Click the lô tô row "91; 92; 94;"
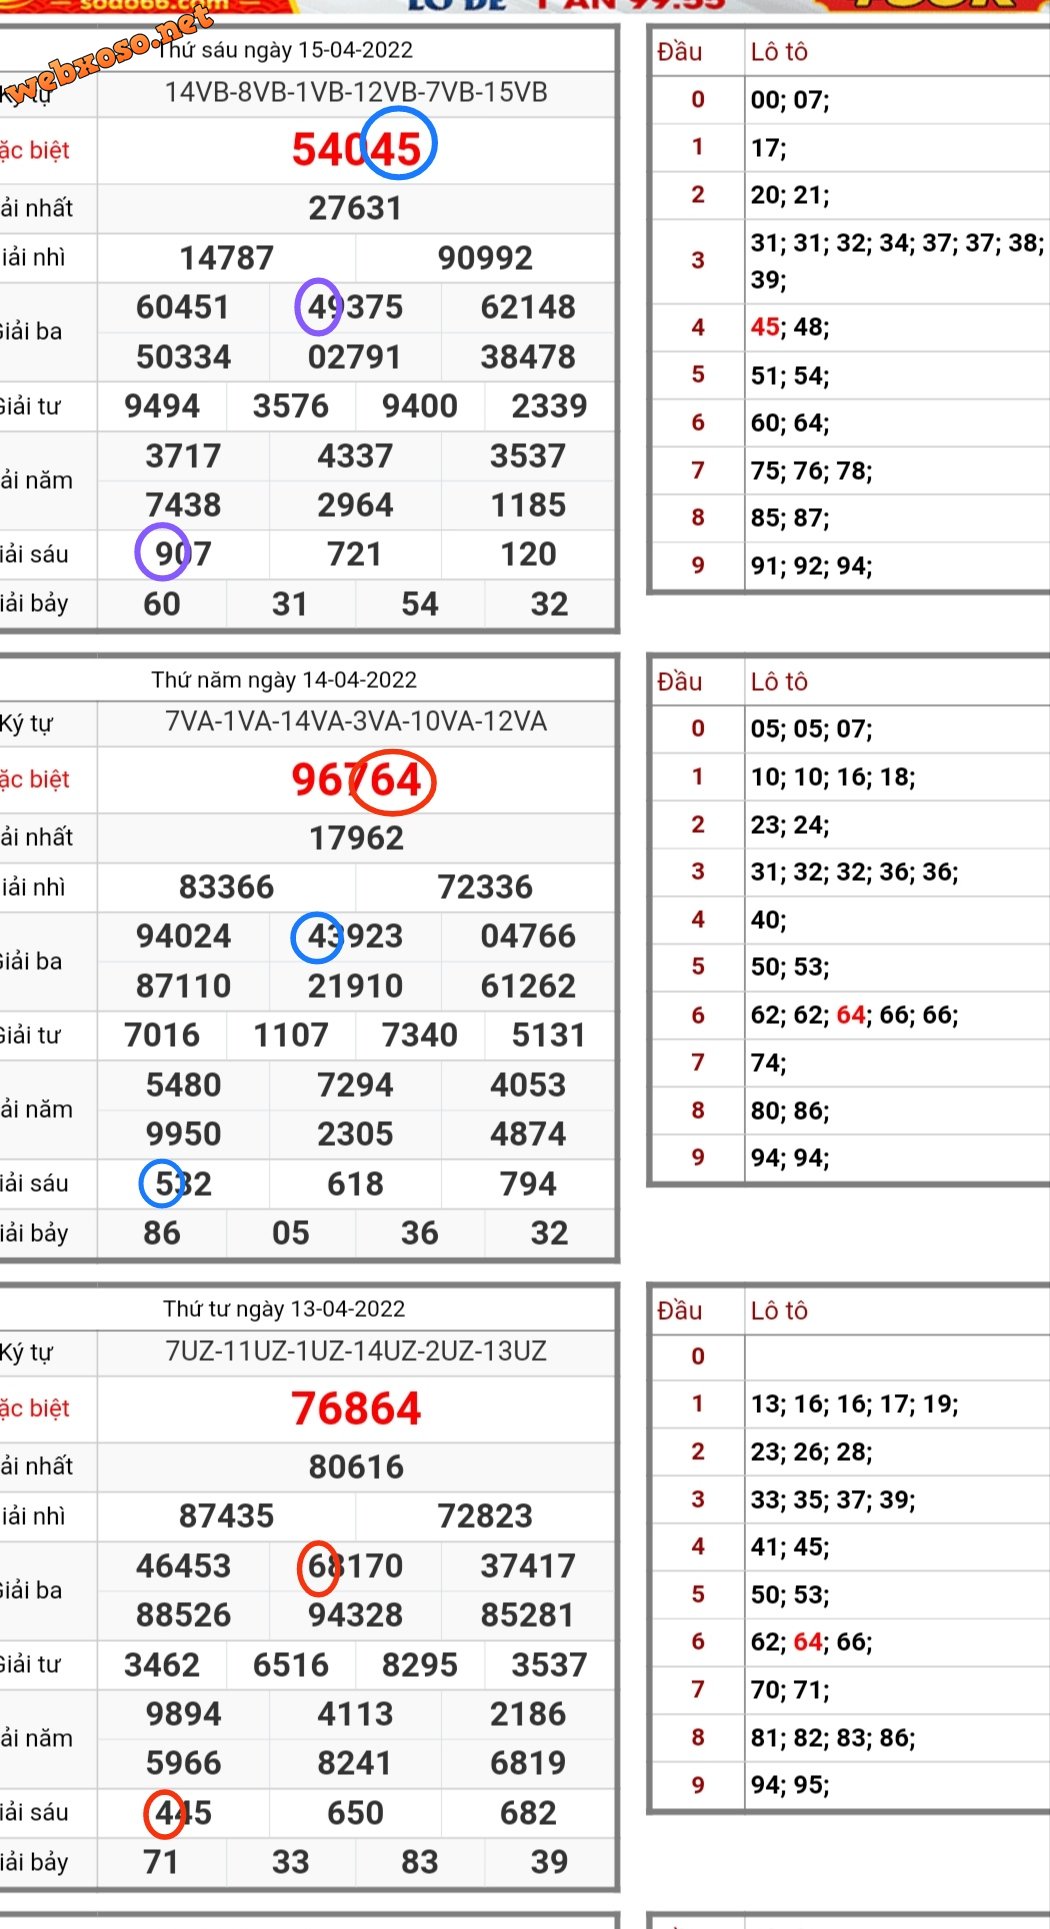 tap(811, 566)
